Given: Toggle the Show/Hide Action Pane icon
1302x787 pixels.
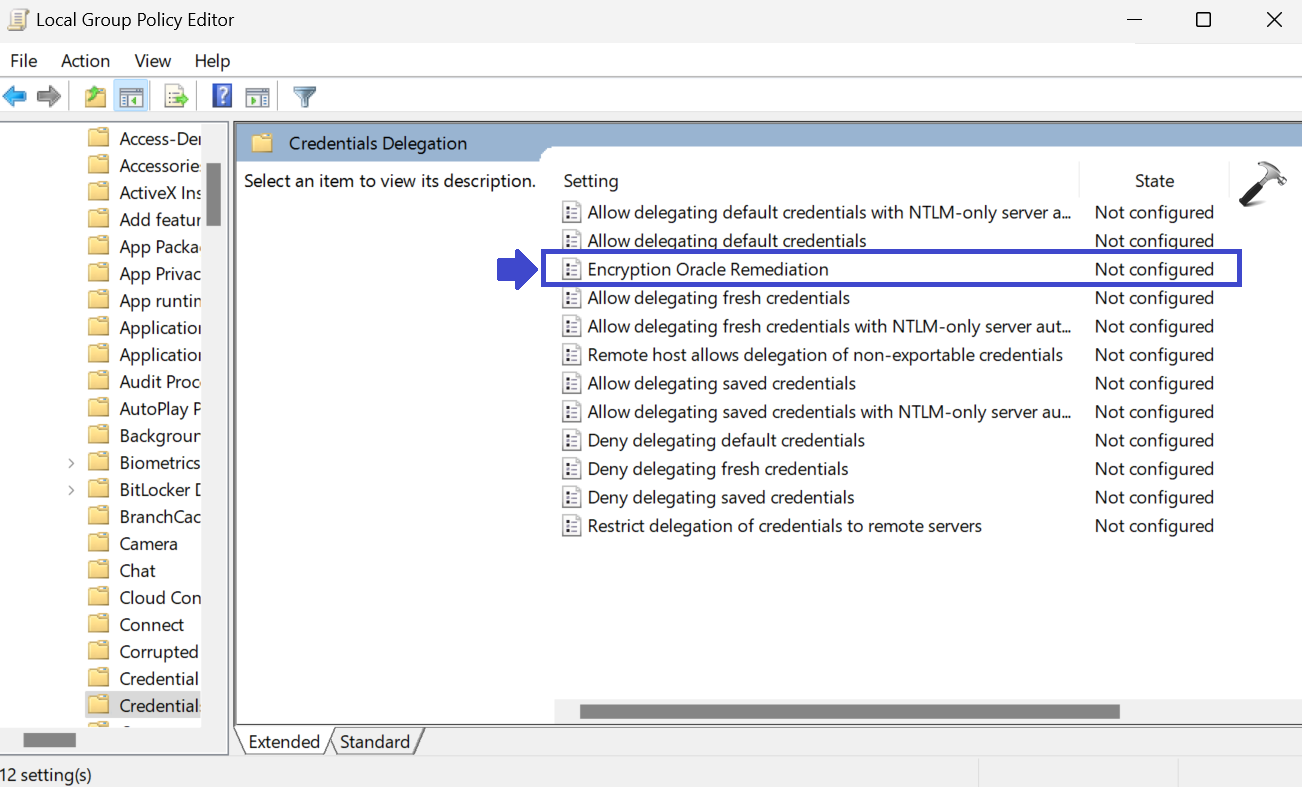Looking at the screenshot, I should coord(258,97).
